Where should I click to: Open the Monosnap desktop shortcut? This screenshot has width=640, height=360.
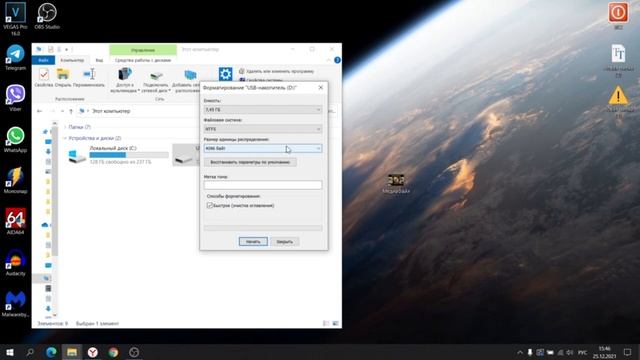(x=15, y=180)
